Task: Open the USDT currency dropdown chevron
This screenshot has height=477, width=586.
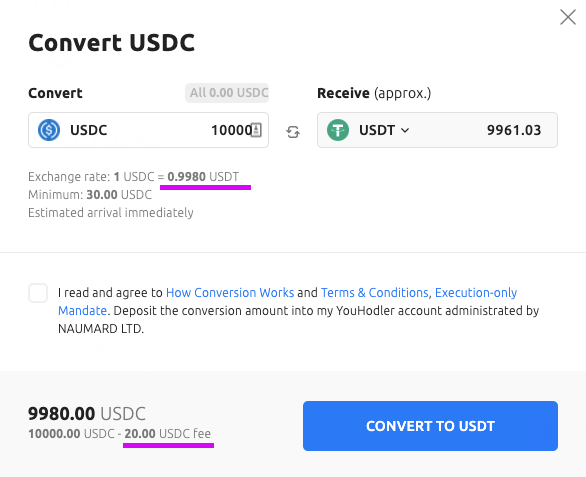Action: tap(405, 130)
